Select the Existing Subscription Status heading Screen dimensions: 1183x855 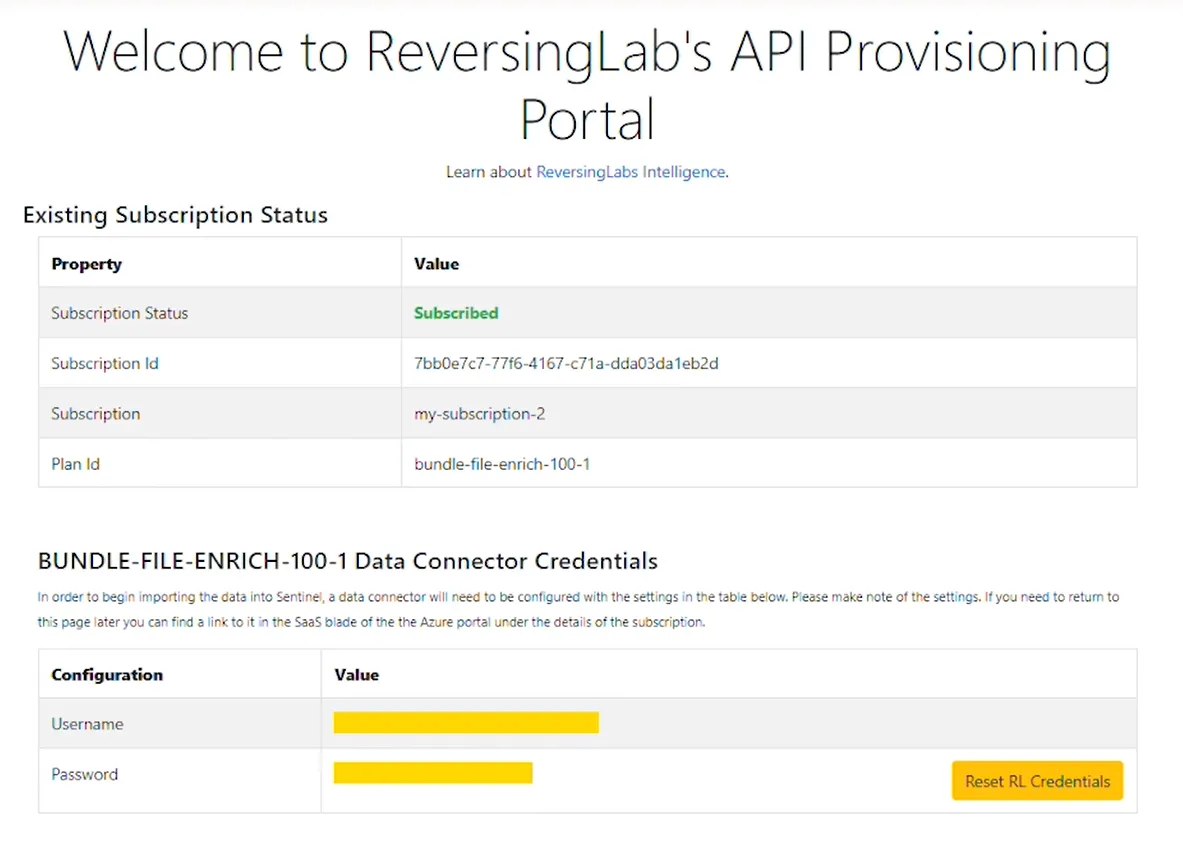pyautogui.click(x=175, y=214)
